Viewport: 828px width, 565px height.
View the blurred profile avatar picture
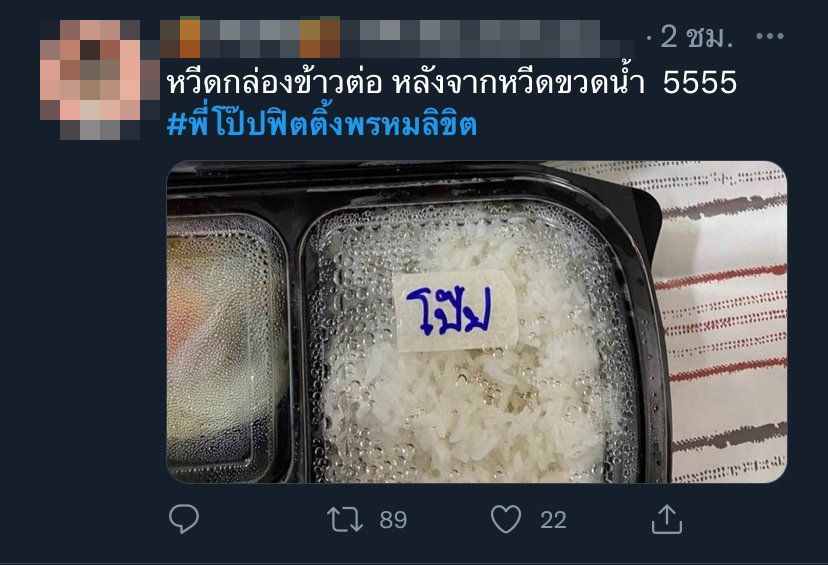(91, 79)
